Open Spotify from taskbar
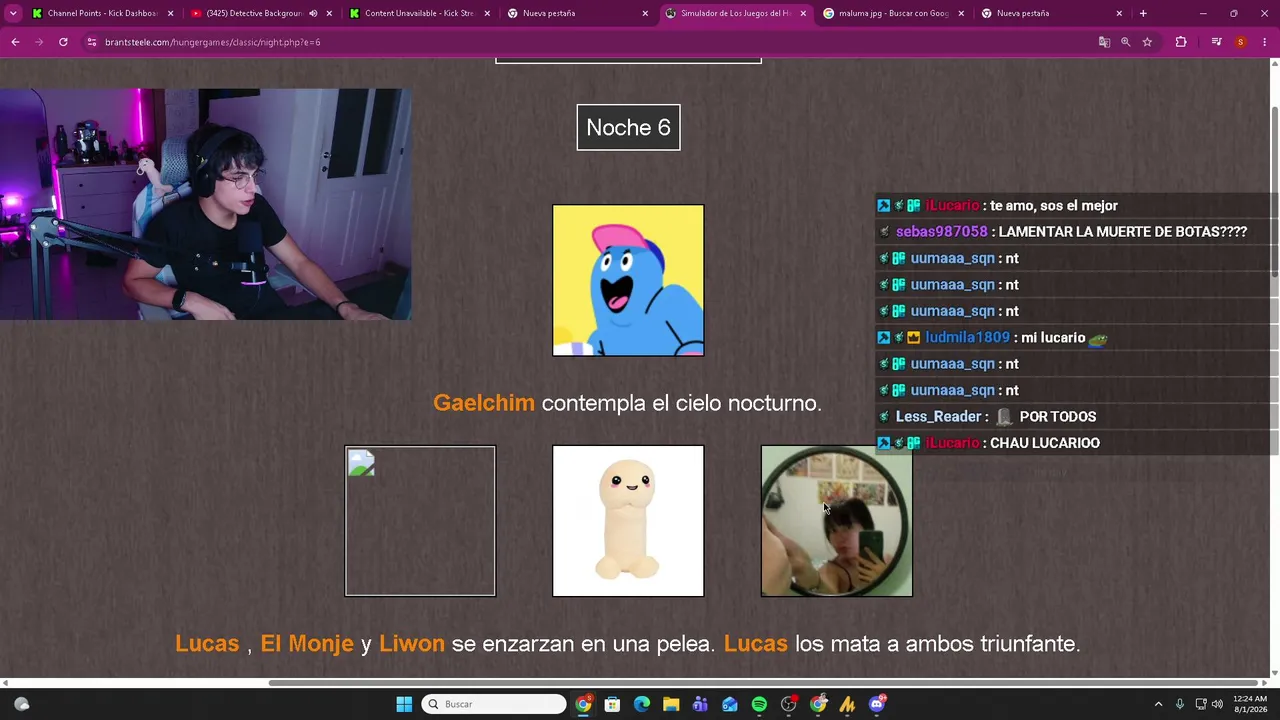Image resolution: width=1280 pixels, height=720 pixels. (759, 704)
